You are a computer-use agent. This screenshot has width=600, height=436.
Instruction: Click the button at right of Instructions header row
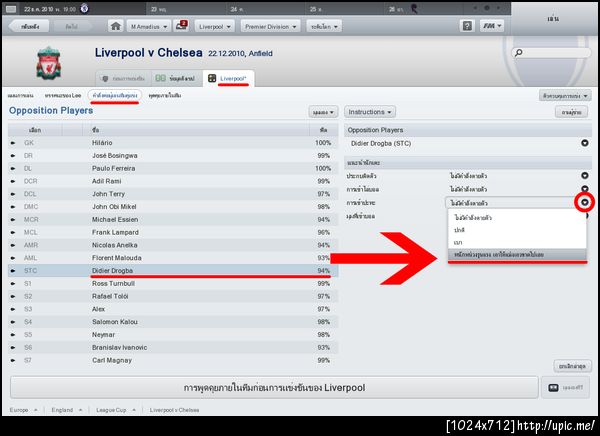click(x=571, y=112)
